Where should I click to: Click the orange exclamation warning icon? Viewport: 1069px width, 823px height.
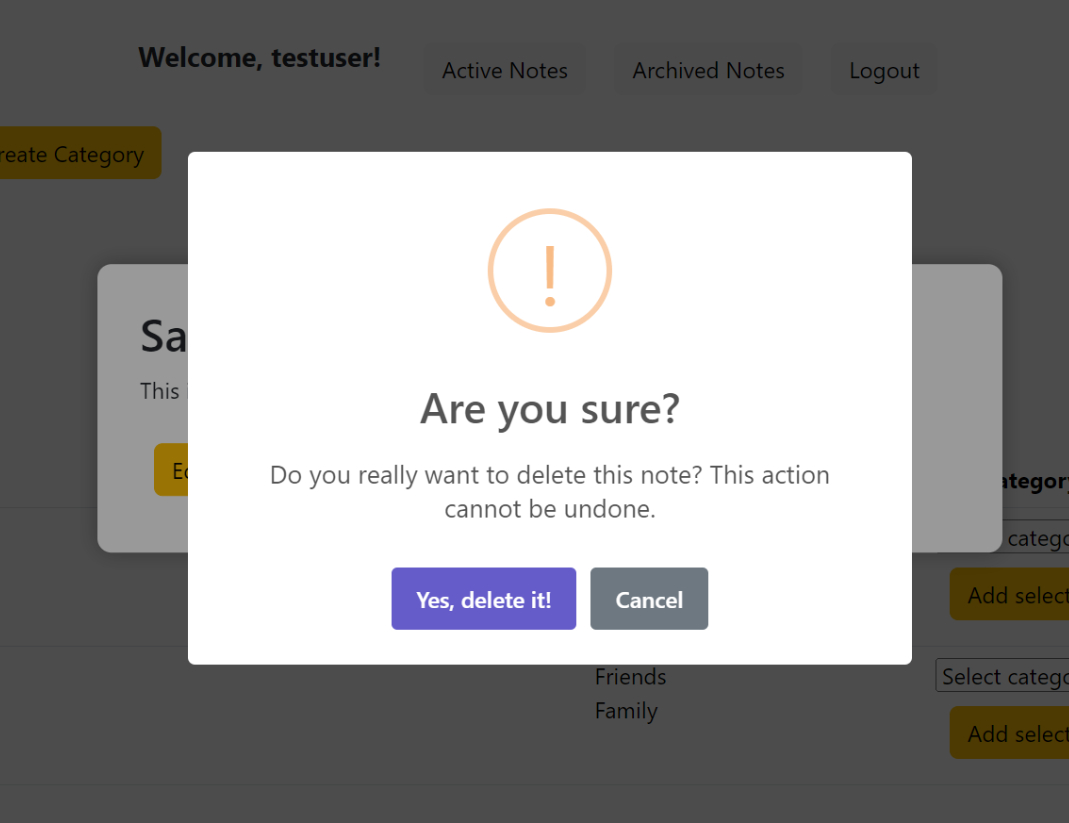(549, 271)
